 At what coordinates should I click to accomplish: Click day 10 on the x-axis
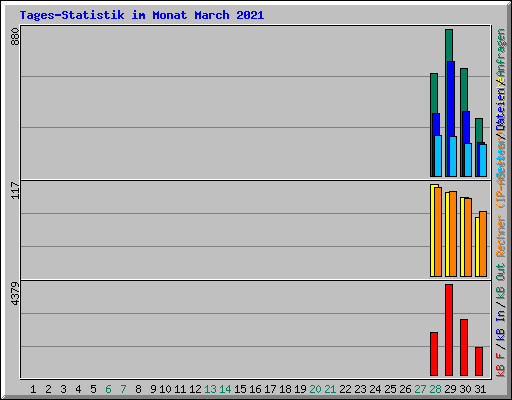(x=165, y=389)
